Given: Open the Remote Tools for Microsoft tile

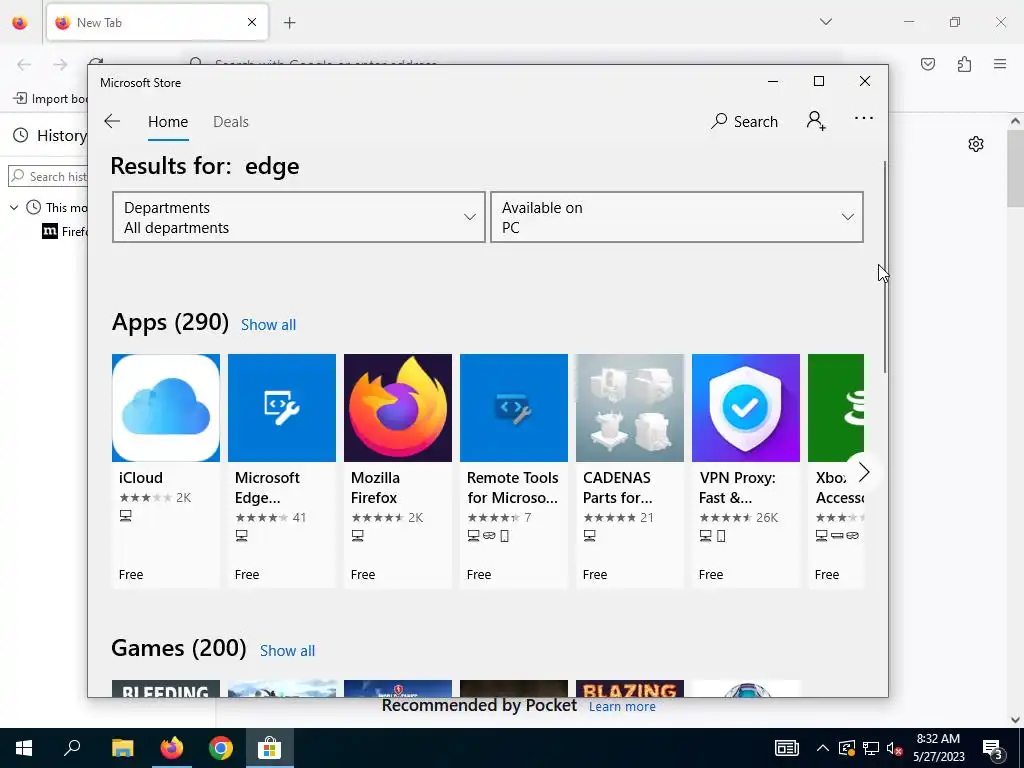Looking at the screenshot, I should click(514, 471).
